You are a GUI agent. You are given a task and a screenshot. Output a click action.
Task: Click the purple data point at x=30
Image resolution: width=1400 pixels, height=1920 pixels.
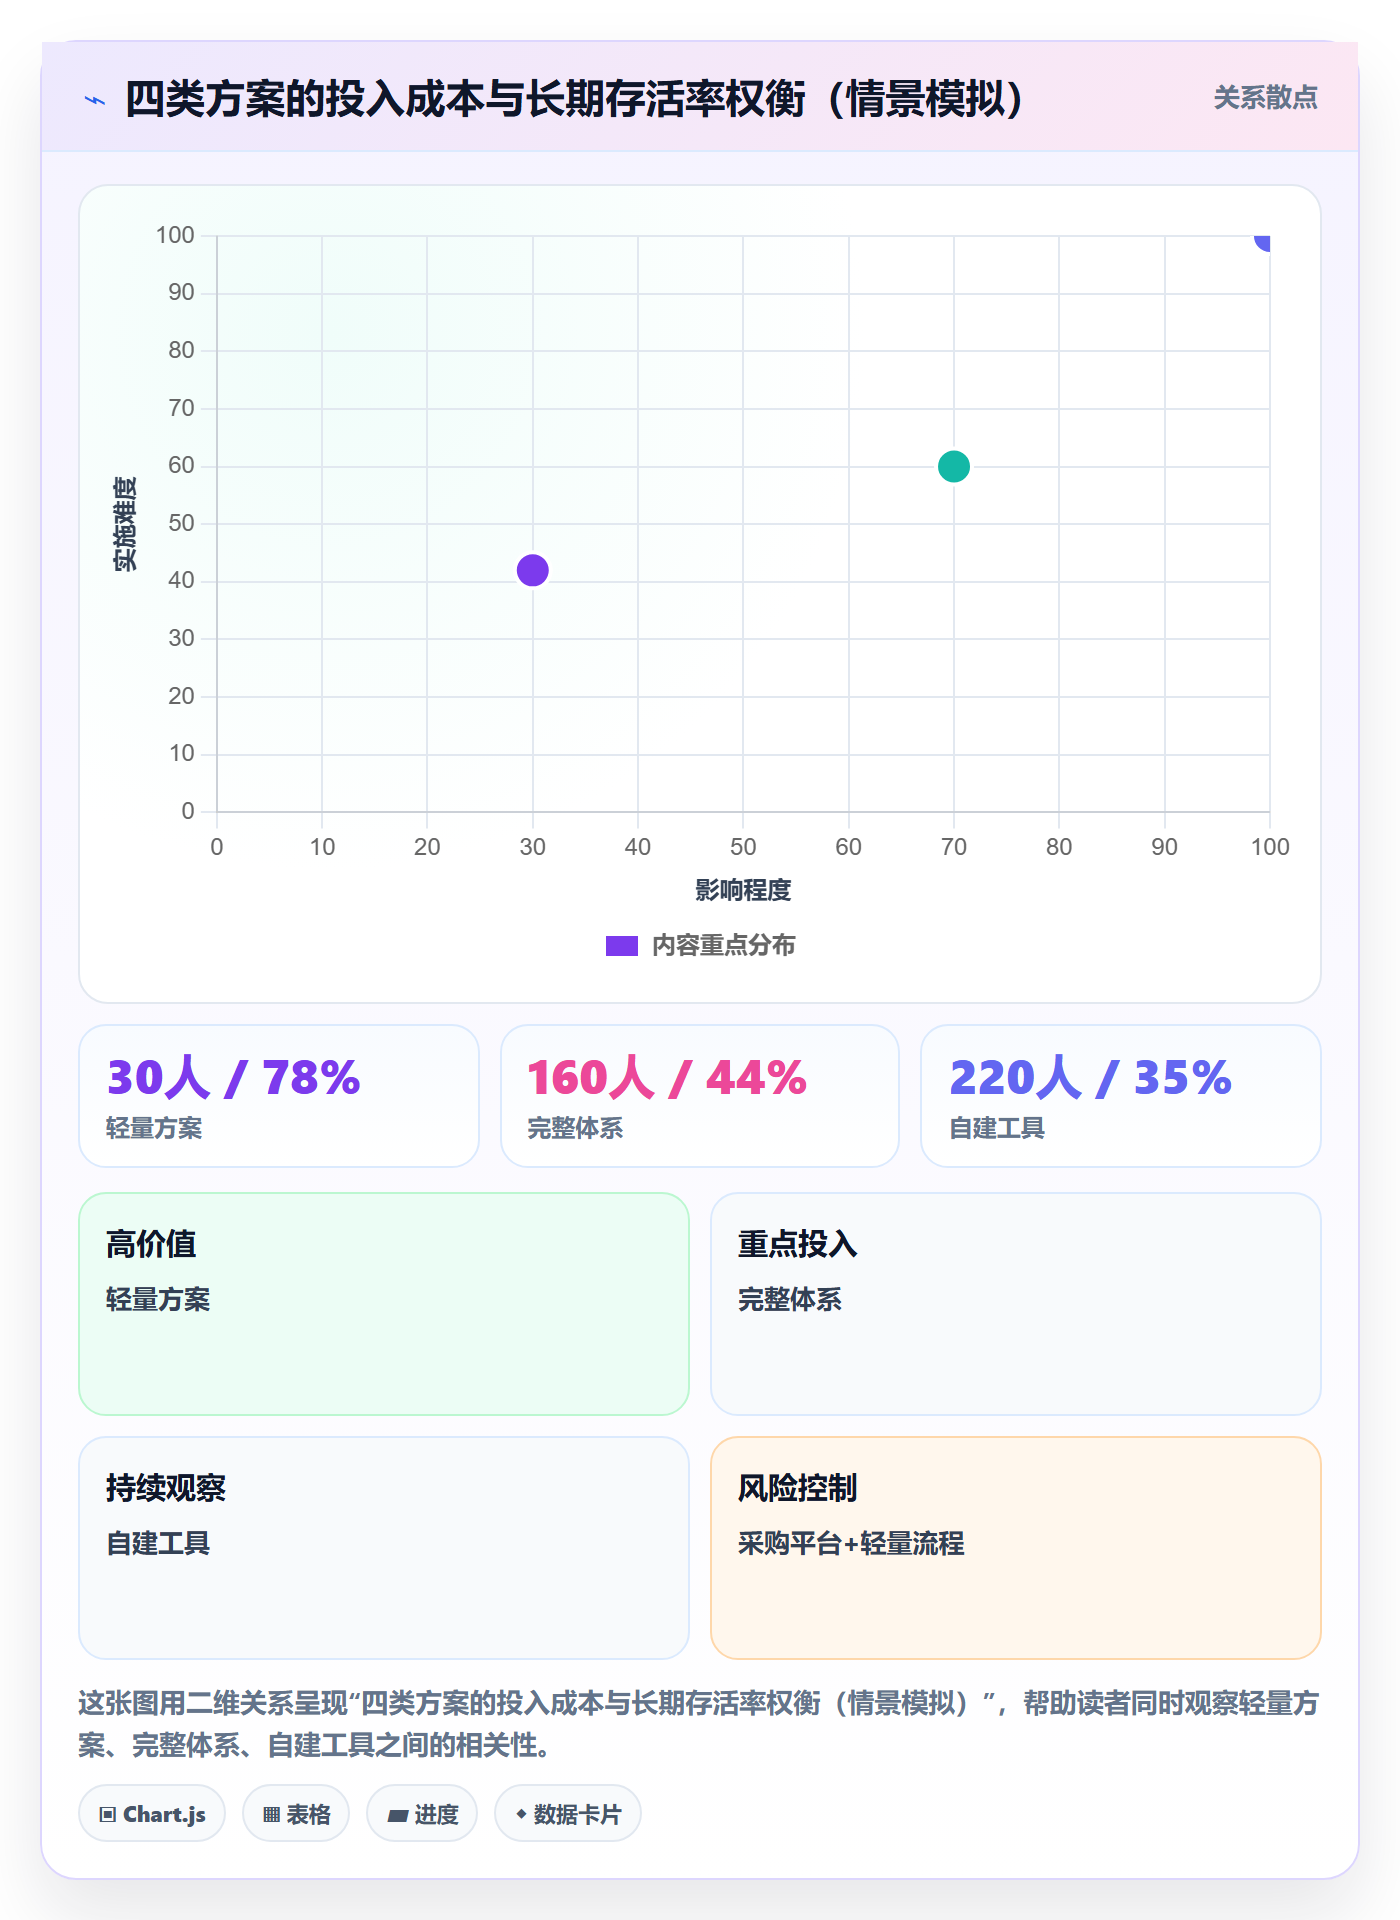[533, 570]
